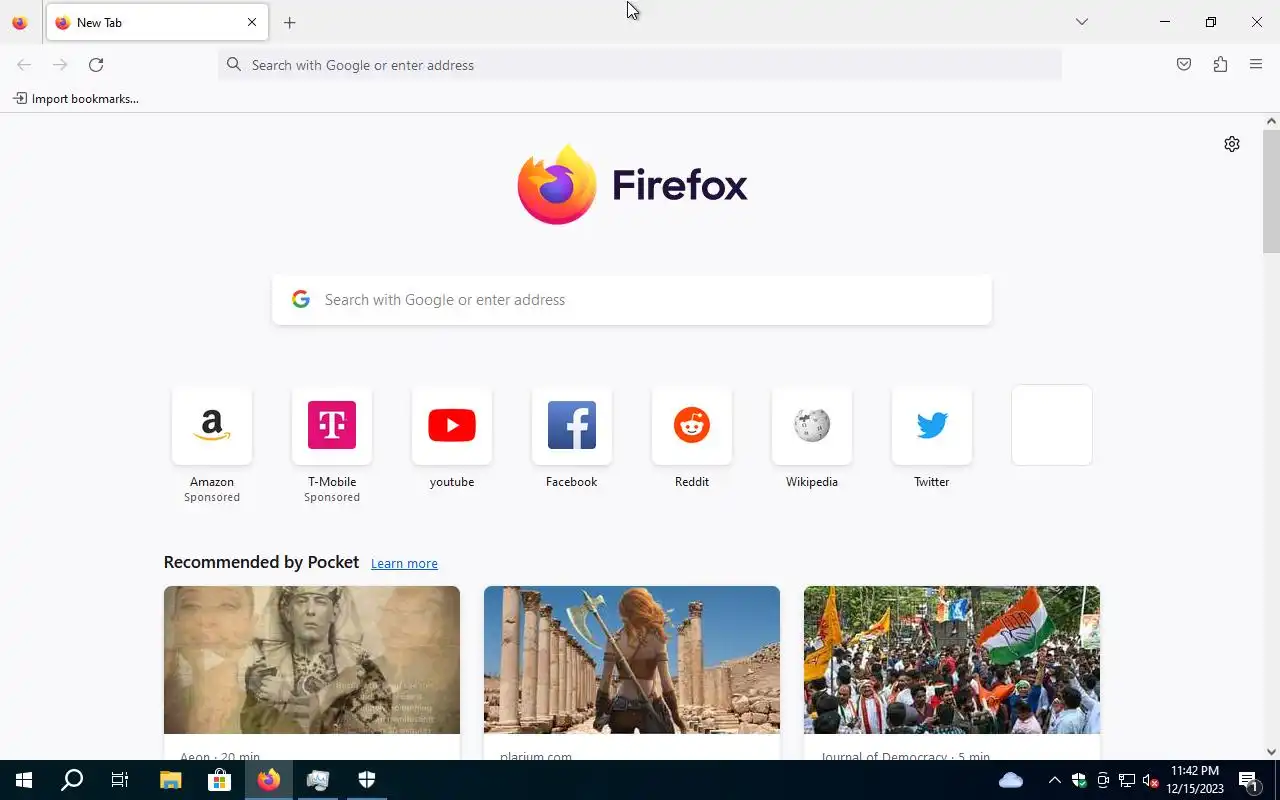Open the taskbar clock and date
This screenshot has height=800, width=1280.
point(1195,780)
